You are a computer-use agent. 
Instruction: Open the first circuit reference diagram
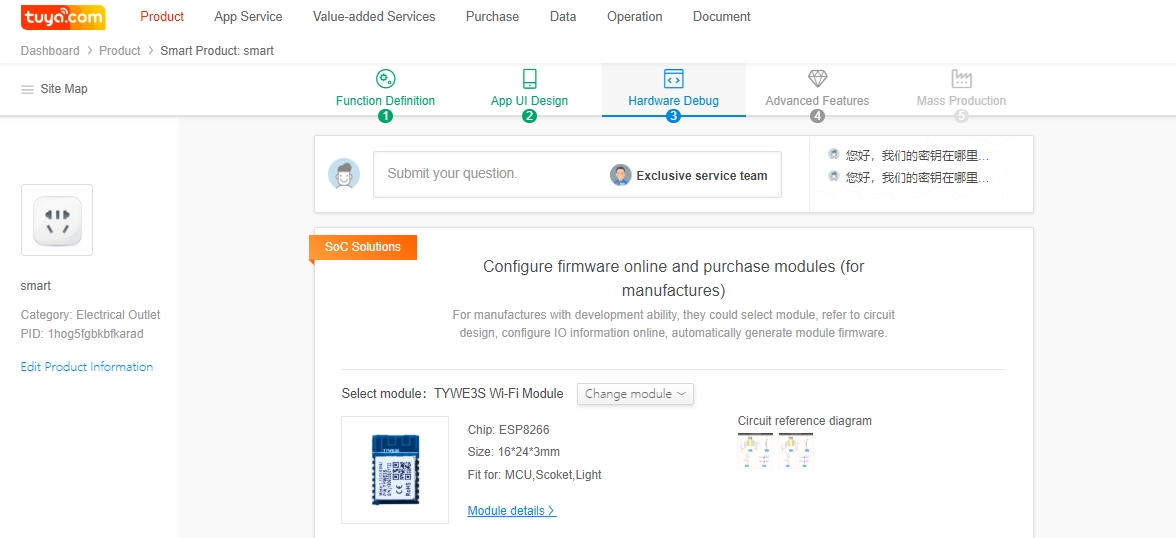click(755, 451)
